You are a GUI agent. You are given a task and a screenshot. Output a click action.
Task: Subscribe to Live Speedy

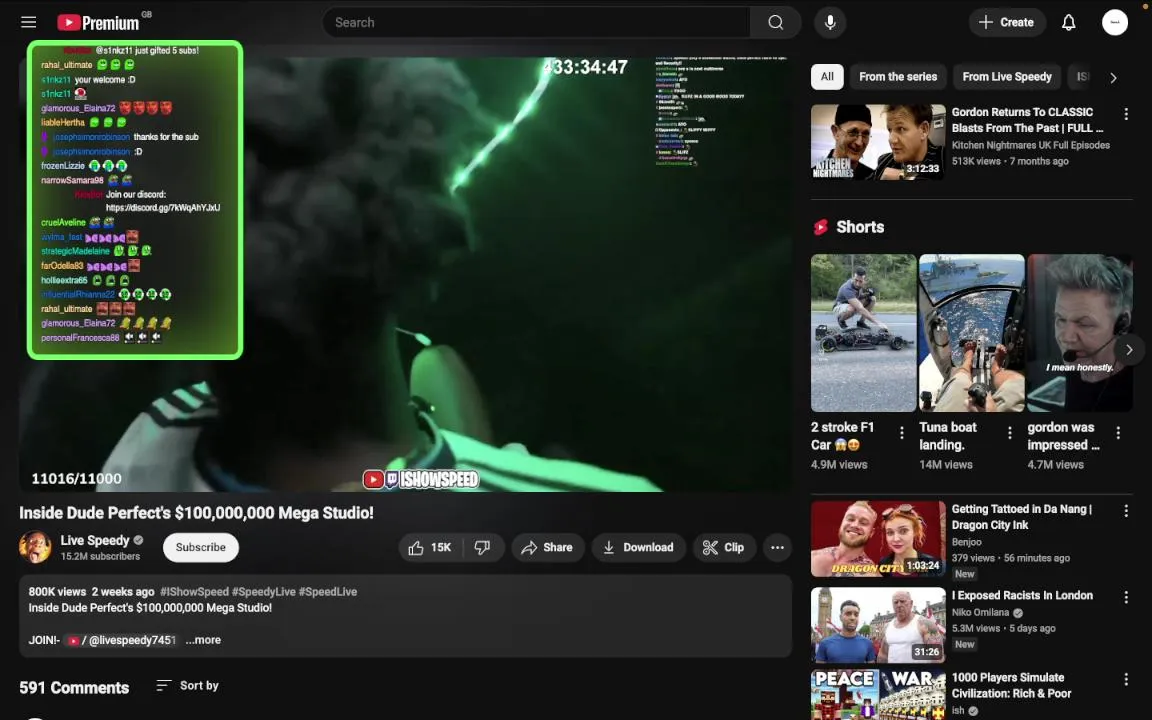coord(201,547)
